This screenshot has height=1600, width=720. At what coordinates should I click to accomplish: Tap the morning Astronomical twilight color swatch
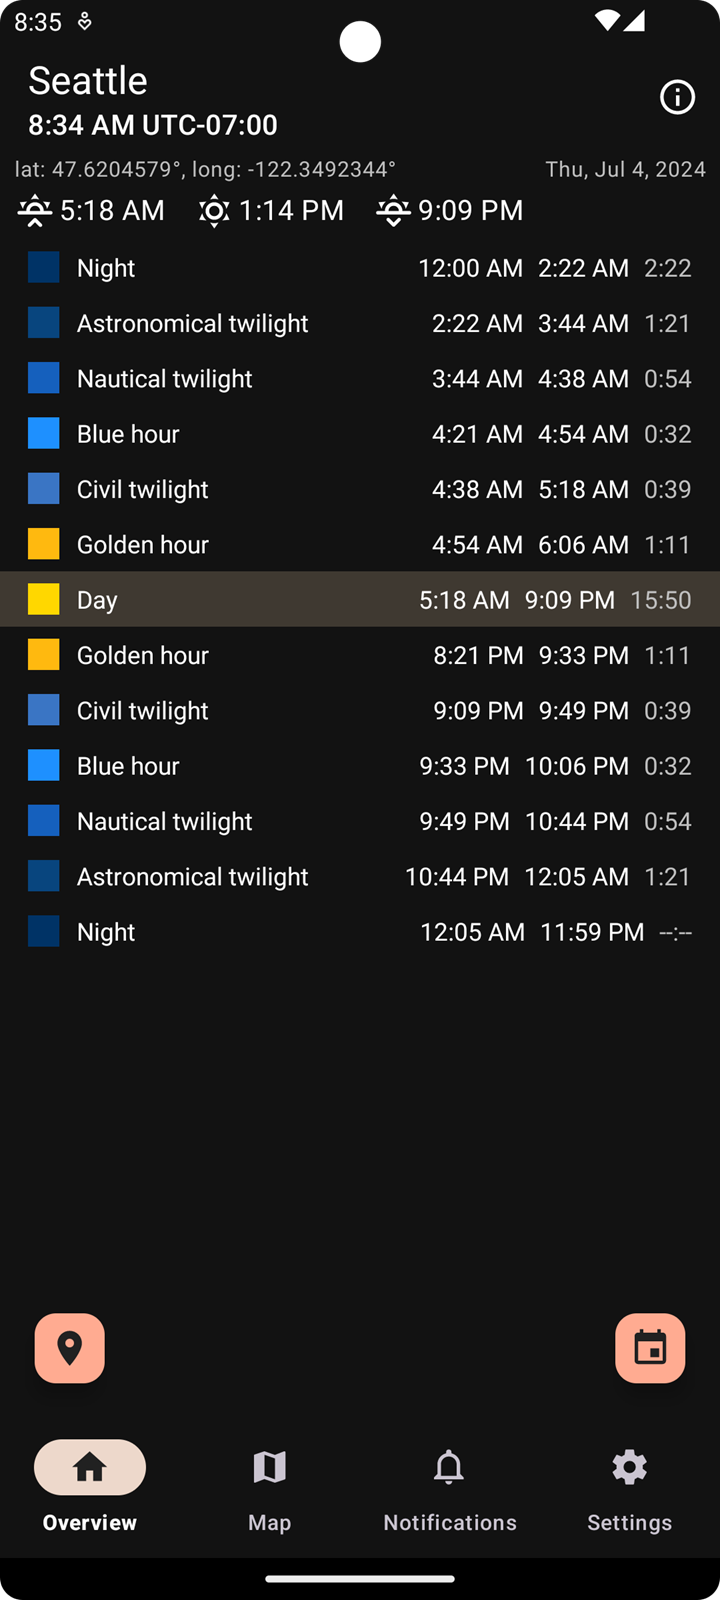pos(44,323)
